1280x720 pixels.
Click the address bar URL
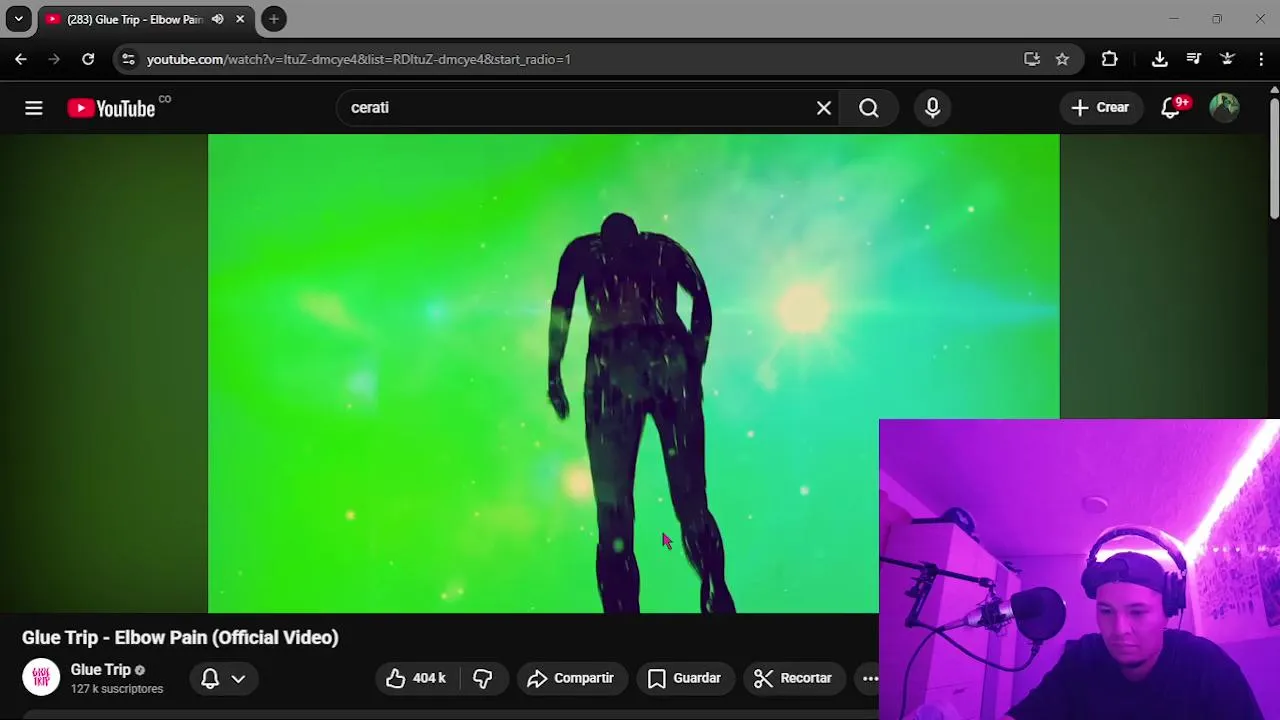pos(359,59)
